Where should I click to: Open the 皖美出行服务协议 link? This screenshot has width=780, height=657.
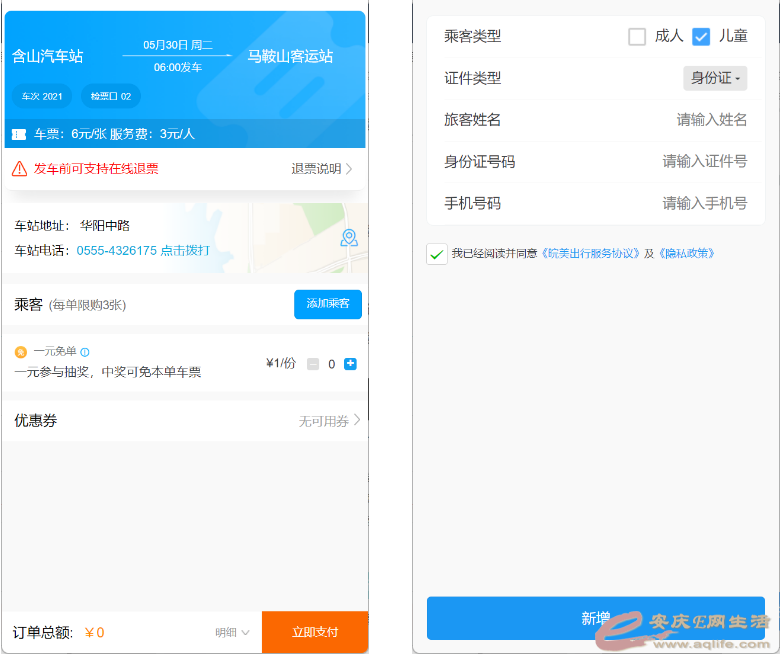click(590, 254)
